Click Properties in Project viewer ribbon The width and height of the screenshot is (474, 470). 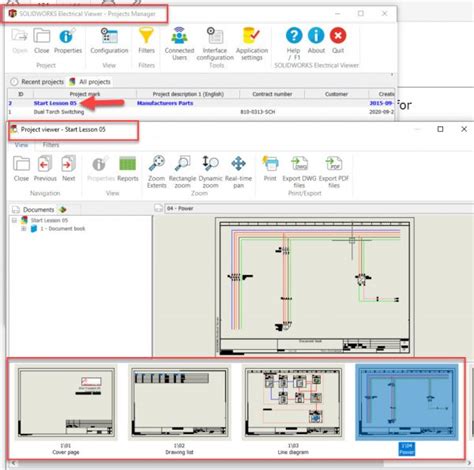(x=101, y=169)
